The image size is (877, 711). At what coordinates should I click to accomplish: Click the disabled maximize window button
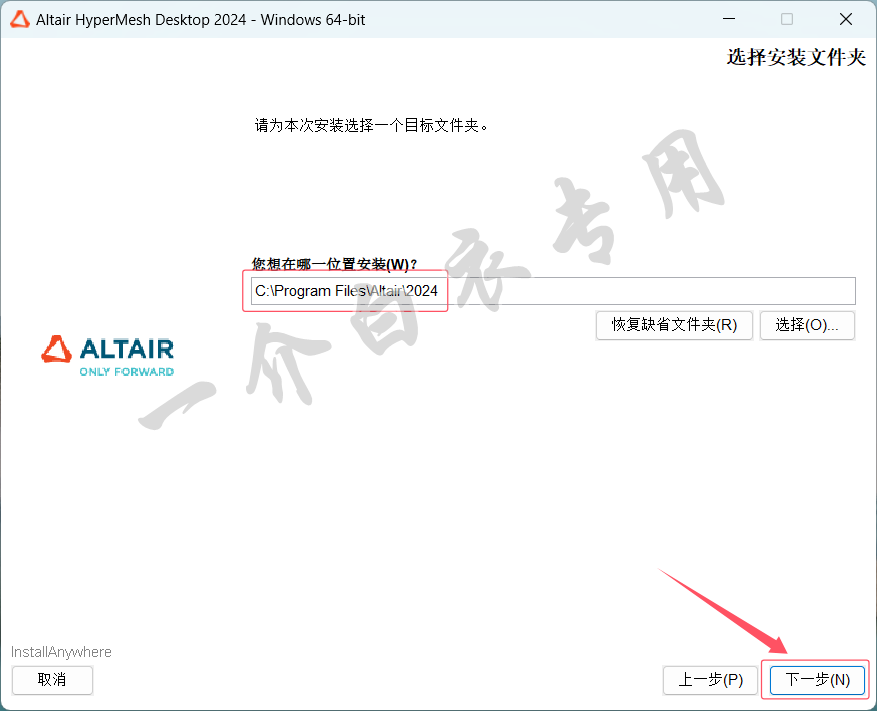pos(787,19)
